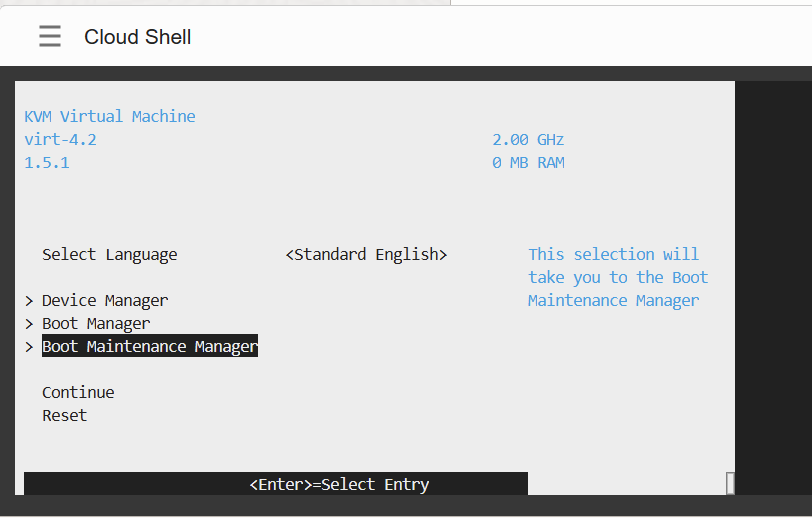
Task: Click the terminal scrollbar thumb at bottom right
Action: [730, 483]
